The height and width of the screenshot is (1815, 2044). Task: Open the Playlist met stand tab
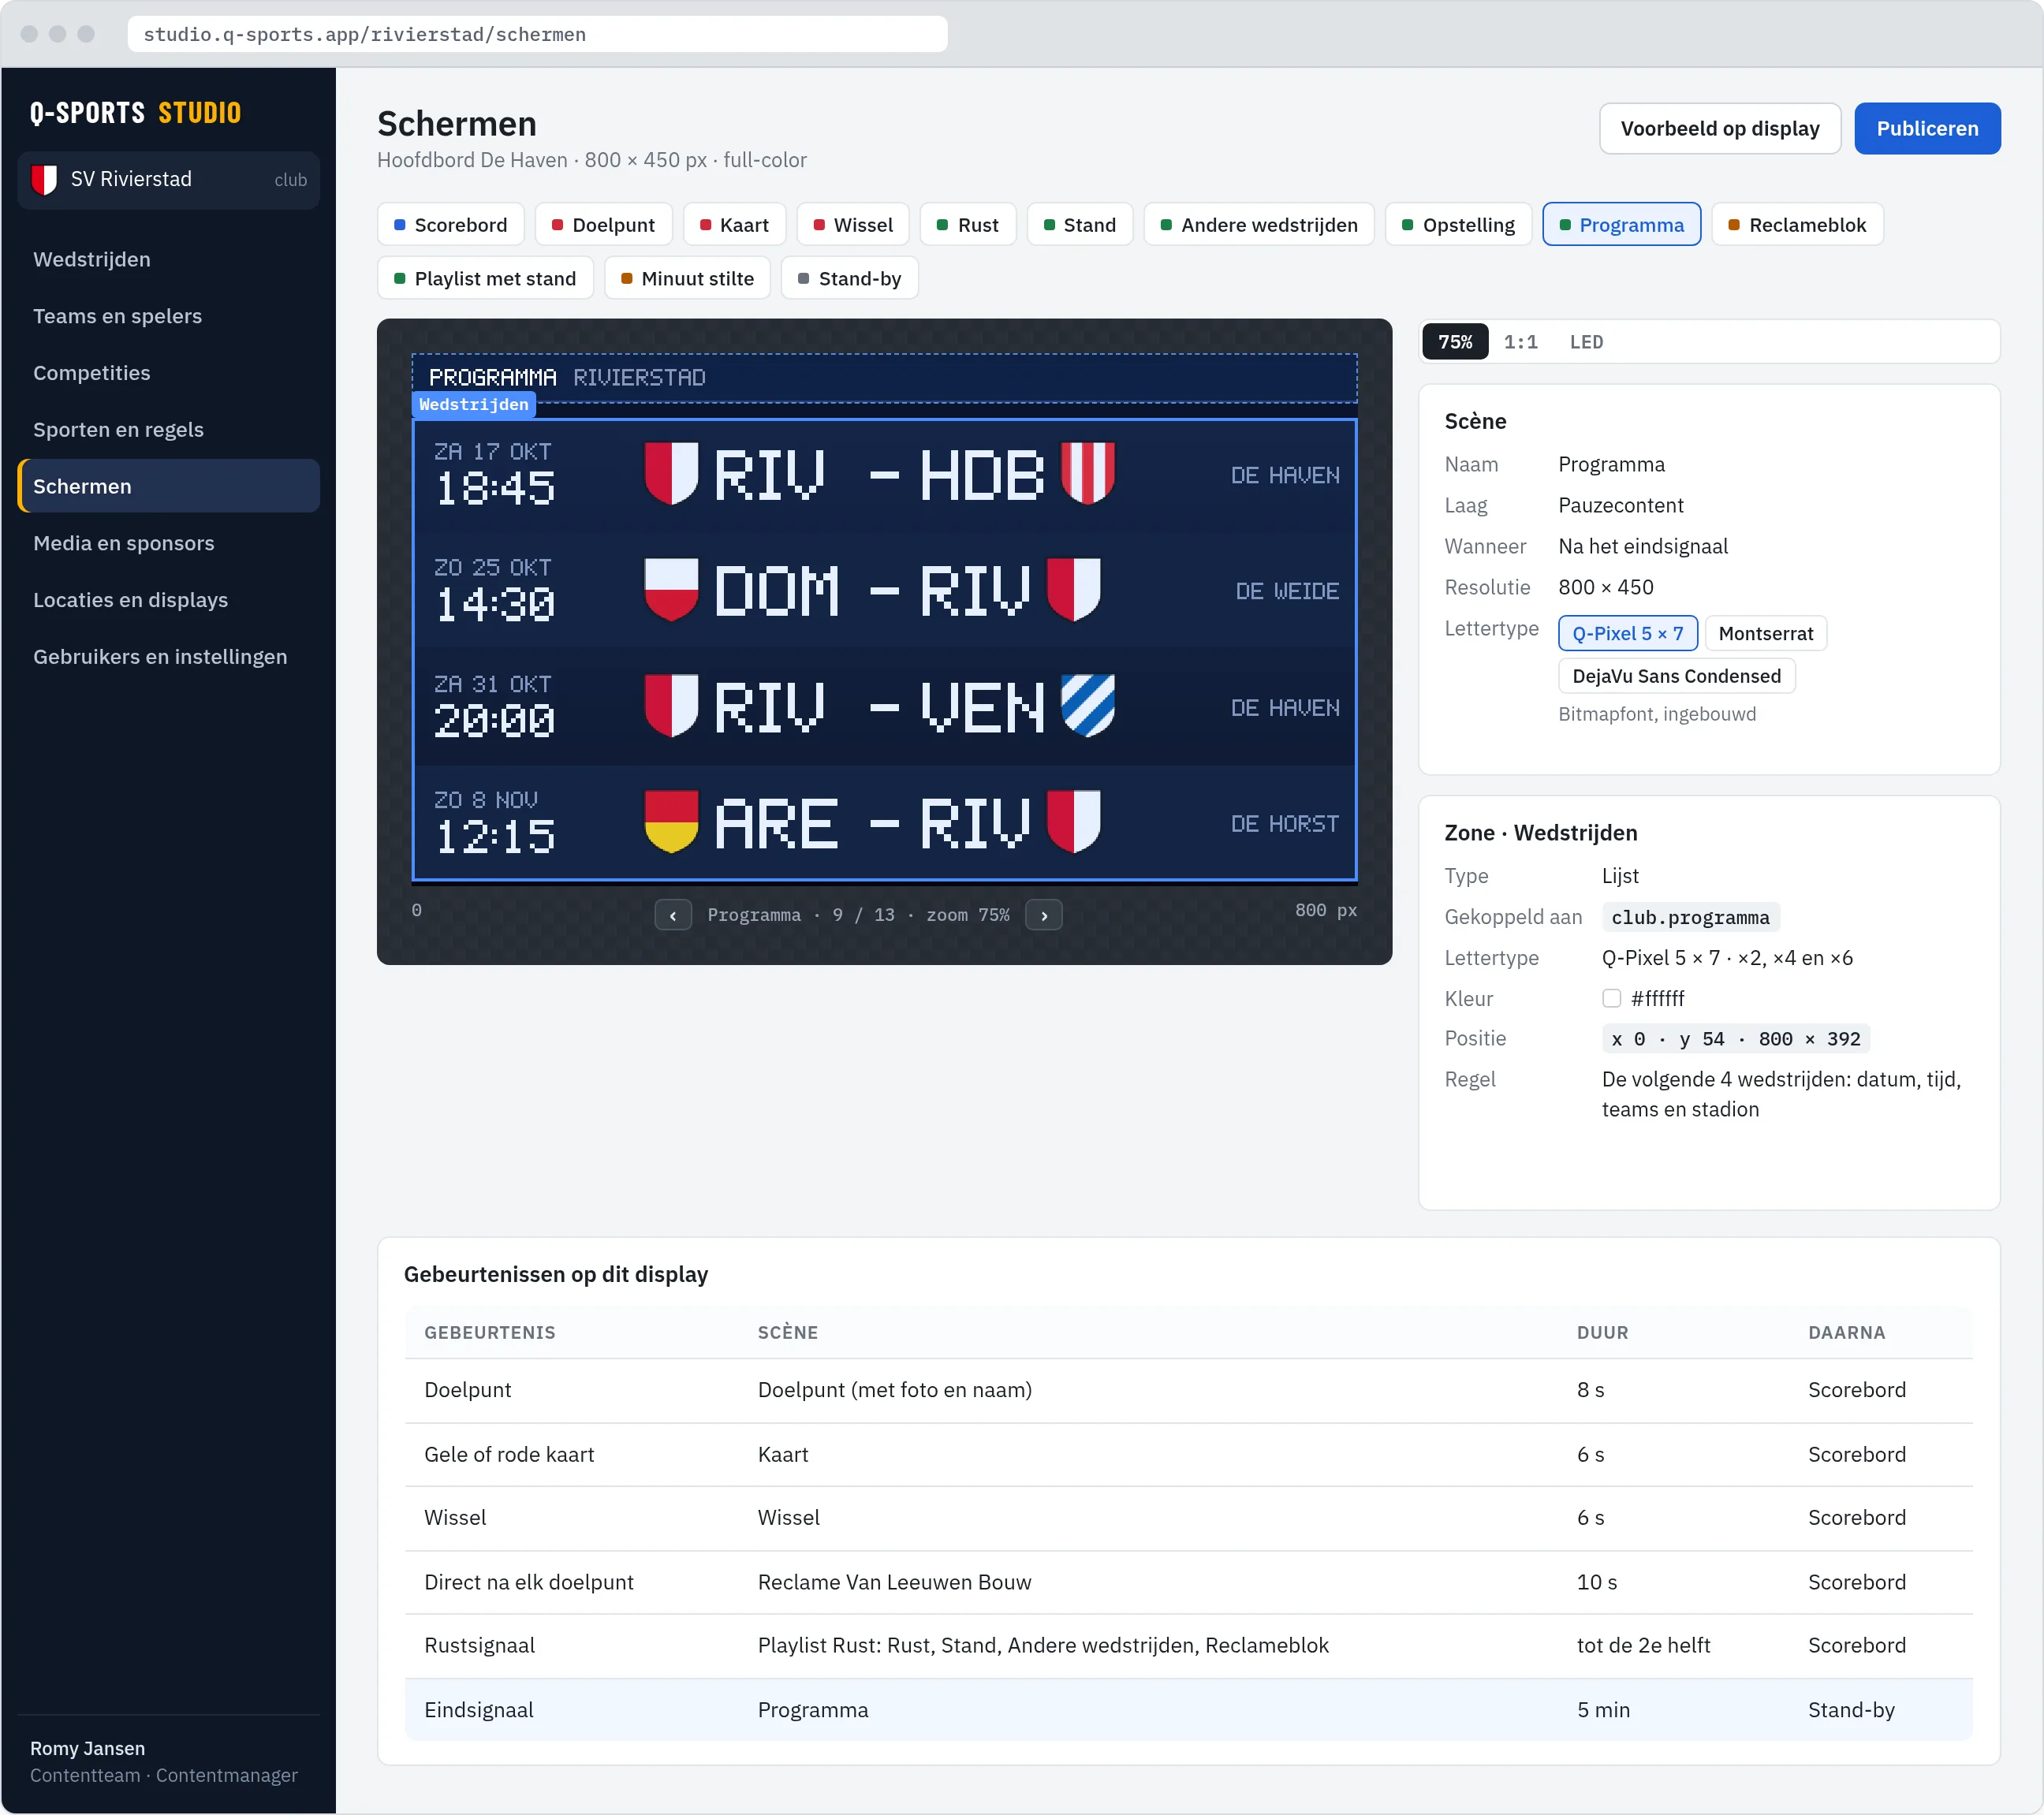(x=485, y=279)
